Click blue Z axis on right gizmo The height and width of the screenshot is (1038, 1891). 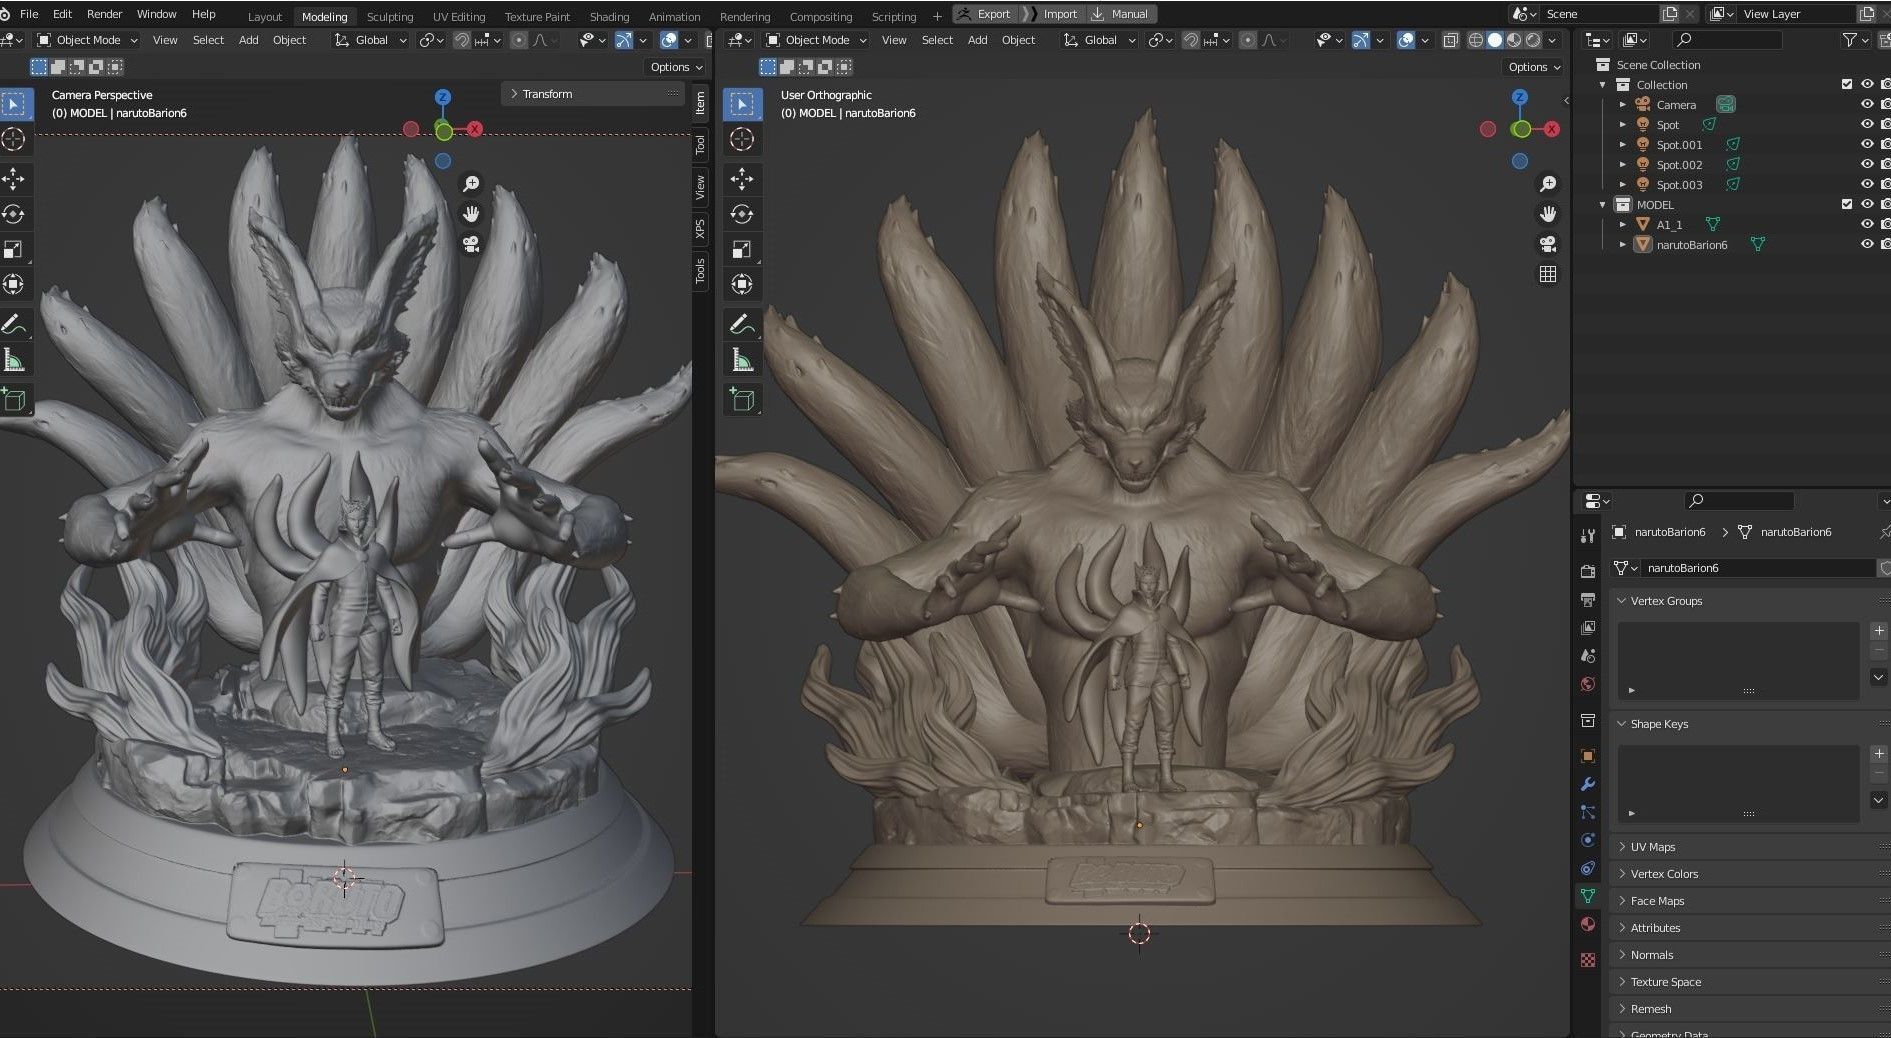pos(1520,97)
